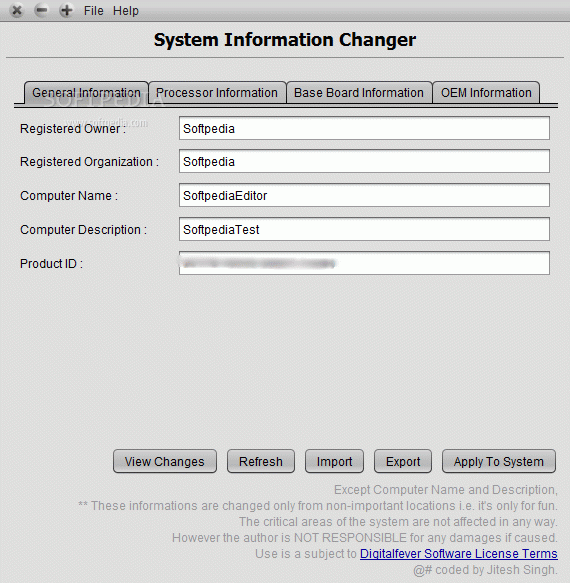
Task: Refresh the system information
Action: [261, 461]
